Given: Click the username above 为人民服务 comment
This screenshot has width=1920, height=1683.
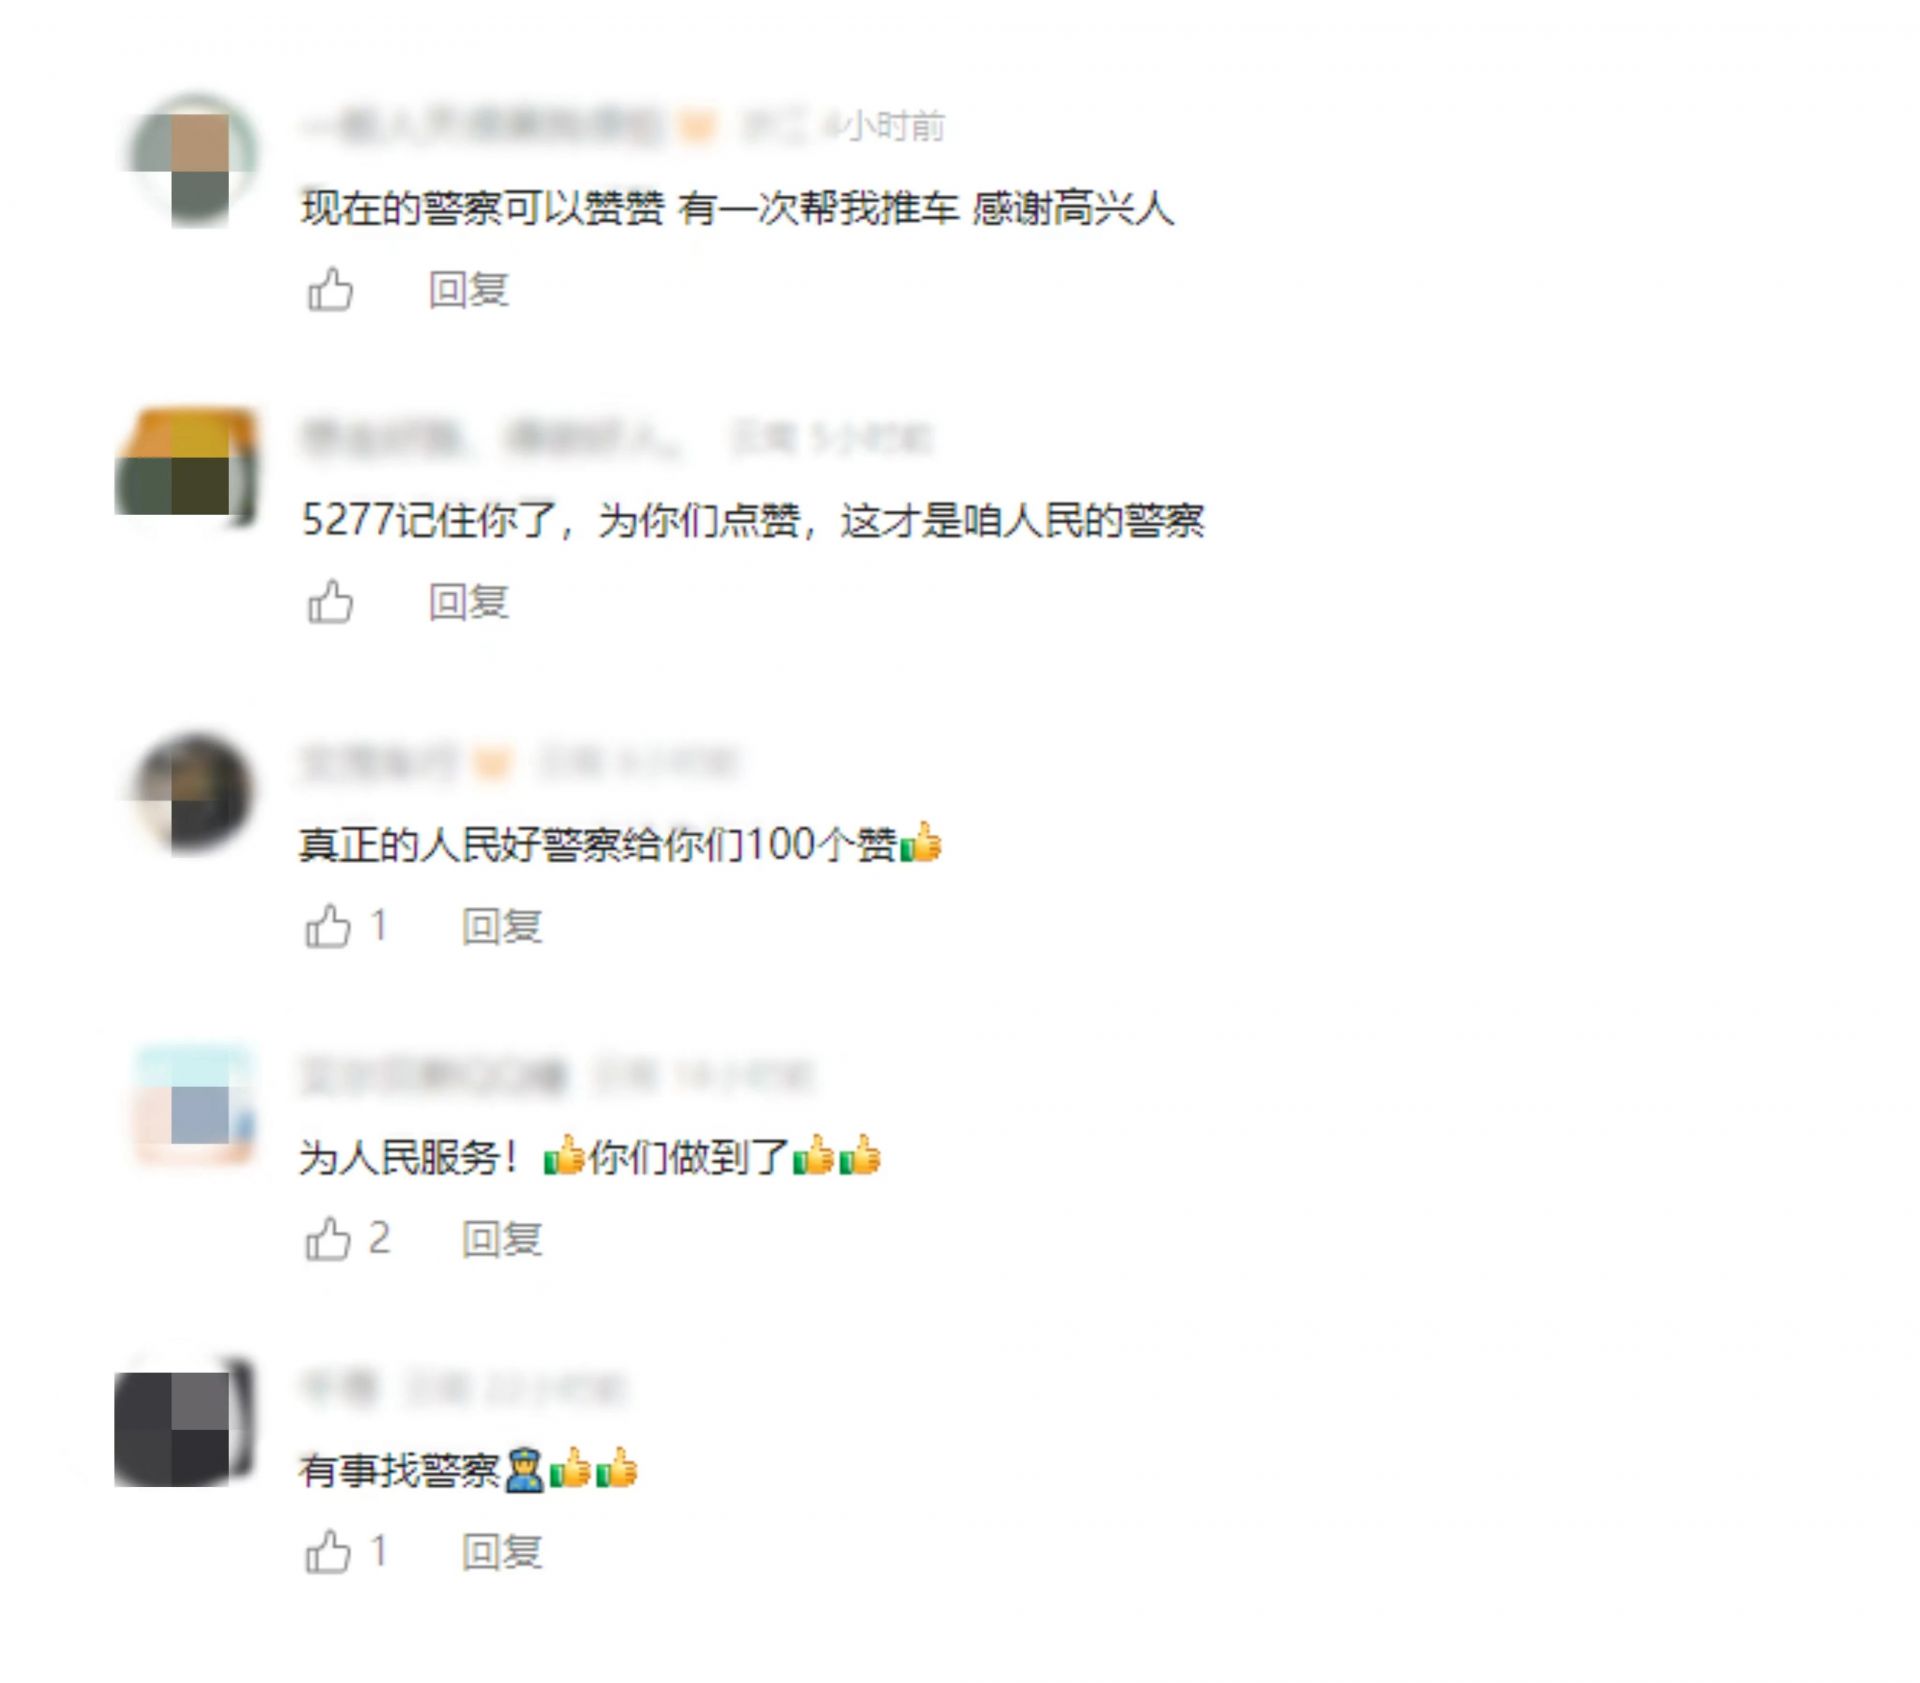Looking at the screenshot, I should [434, 1076].
